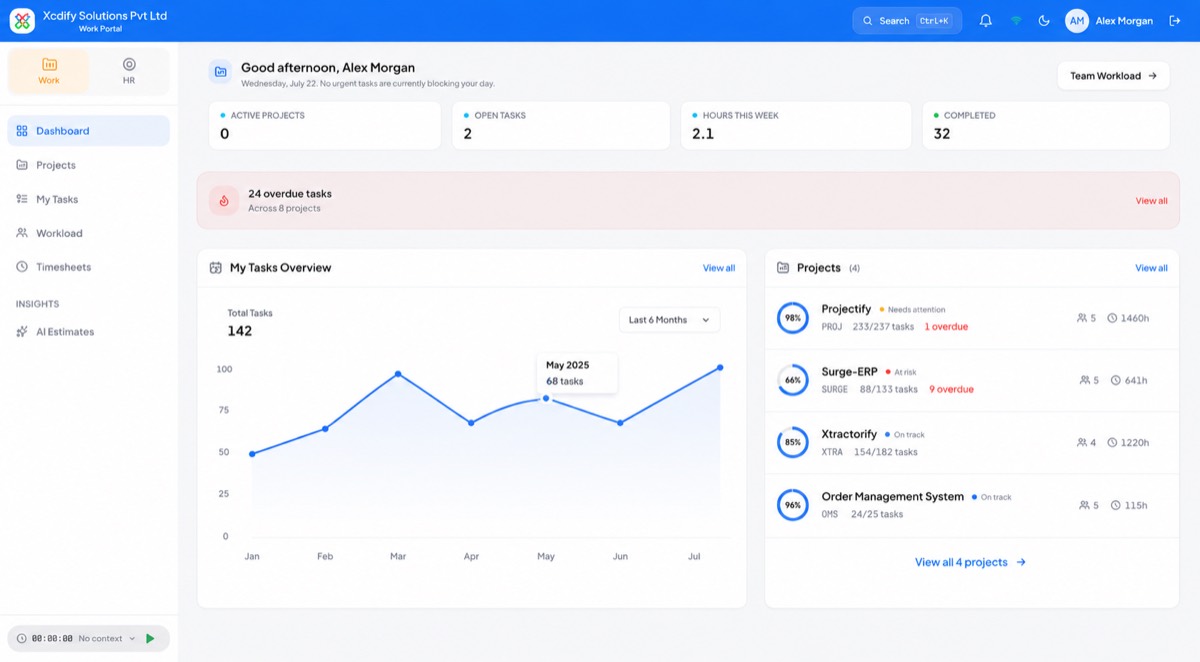Open the notifications bell
This screenshot has width=1200, height=662.
pyautogui.click(x=986, y=21)
